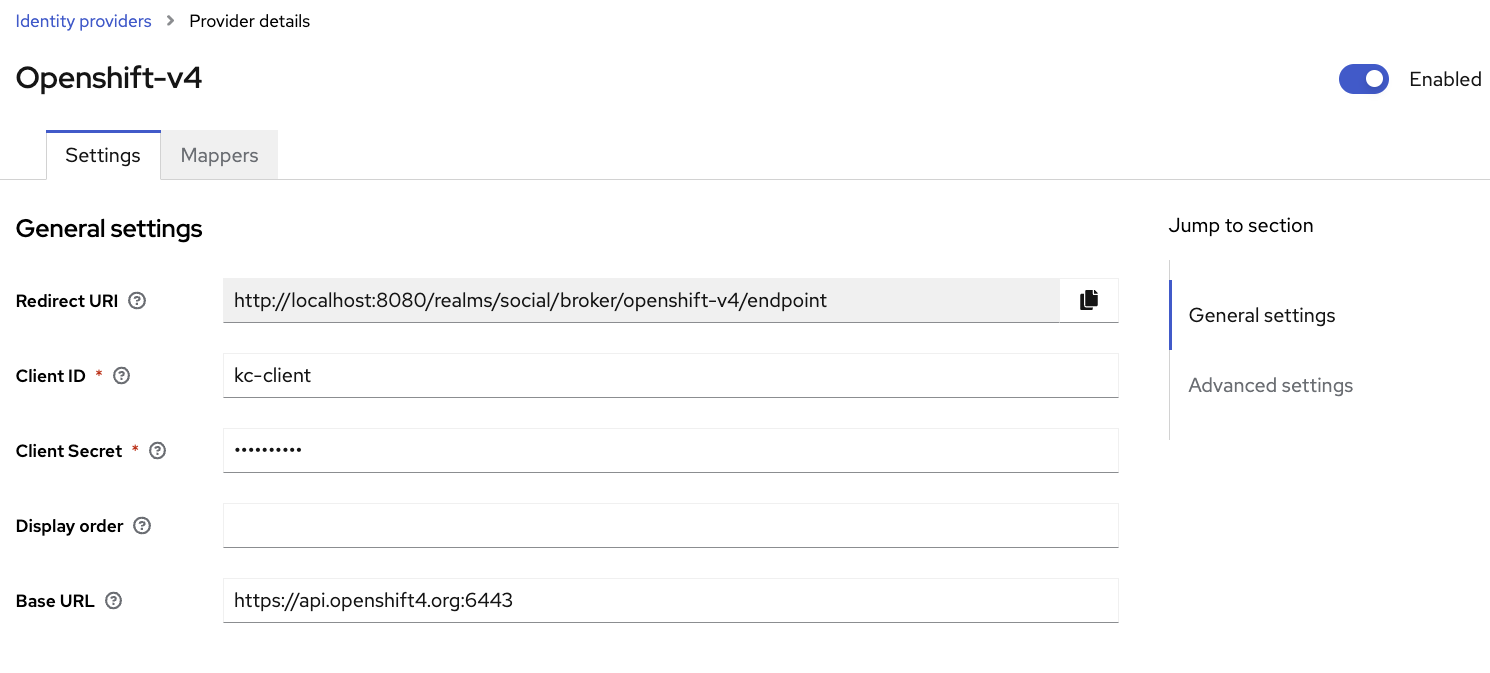Image resolution: width=1490 pixels, height=673 pixels.
Task: Disable the Openshift-v4 identity provider
Action: click(x=1364, y=79)
